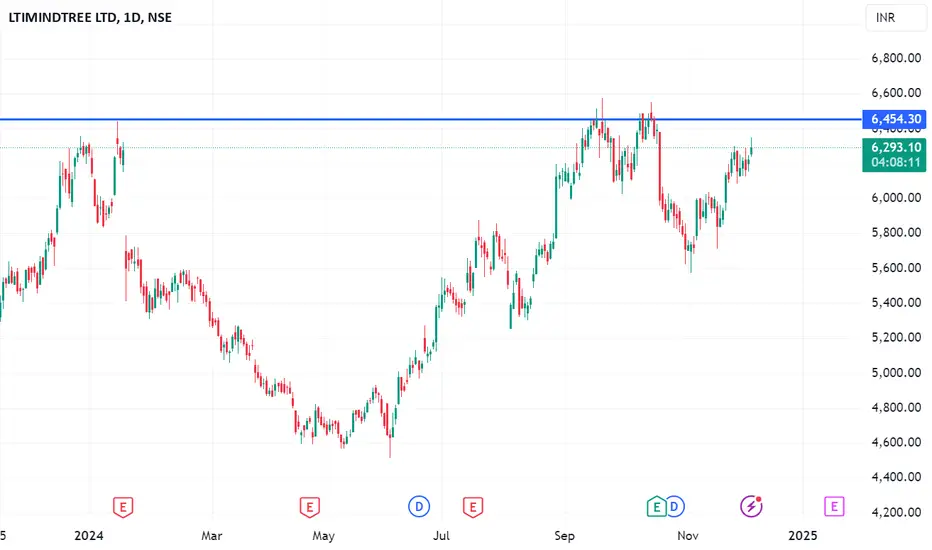This screenshot has width=932, height=550.
Task: Click the 4,600.00 price axis label
Action: pyautogui.click(x=896, y=442)
